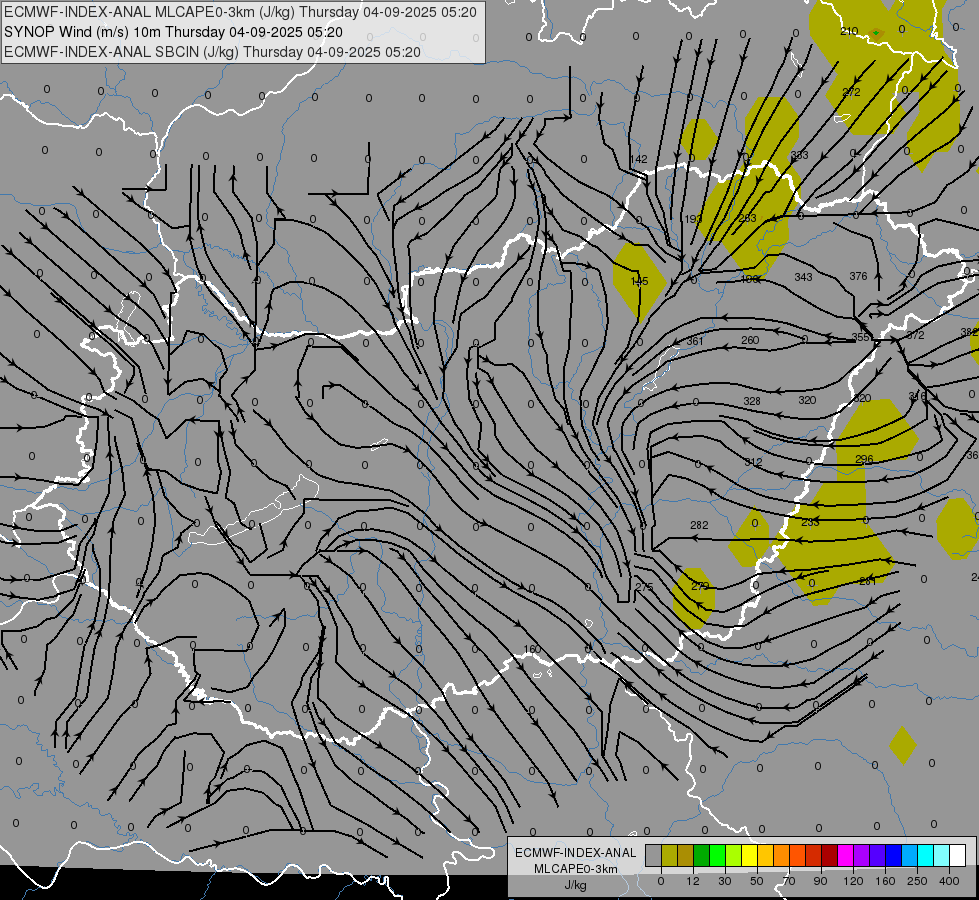Image resolution: width=979 pixels, height=900 pixels.
Task: Click the 142 value on the map
Action: tap(639, 159)
